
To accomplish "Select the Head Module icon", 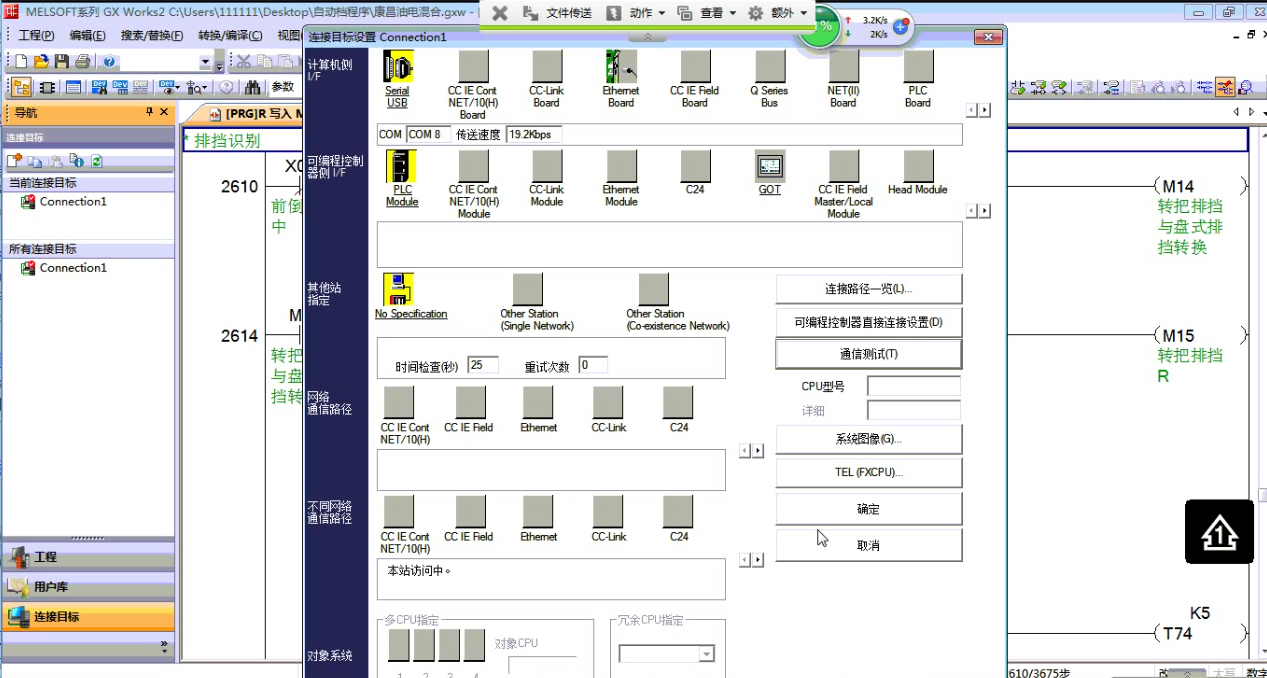I will (918, 166).
